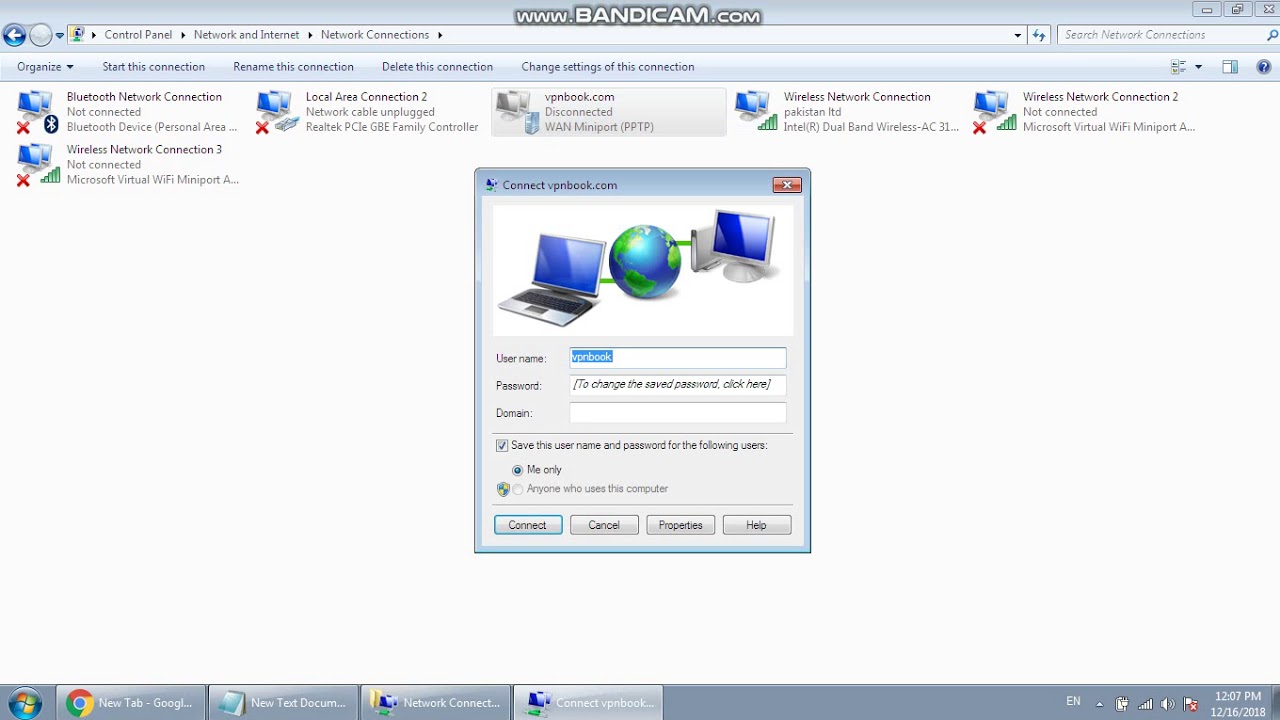Screen dimensions: 1280x720
Task: Click Control Panel in breadcrumb
Action: (138, 35)
